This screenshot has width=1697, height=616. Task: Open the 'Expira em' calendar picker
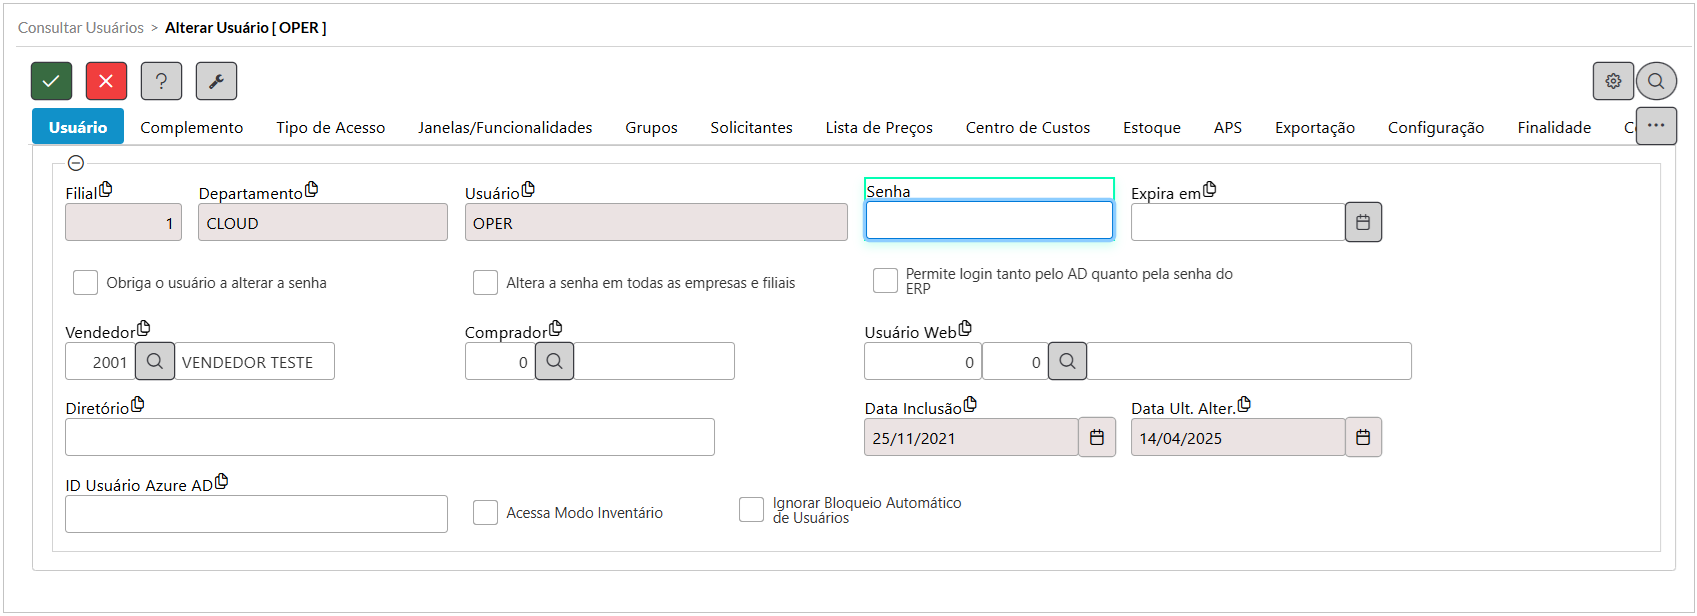pyautogui.click(x=1363, y=222)
